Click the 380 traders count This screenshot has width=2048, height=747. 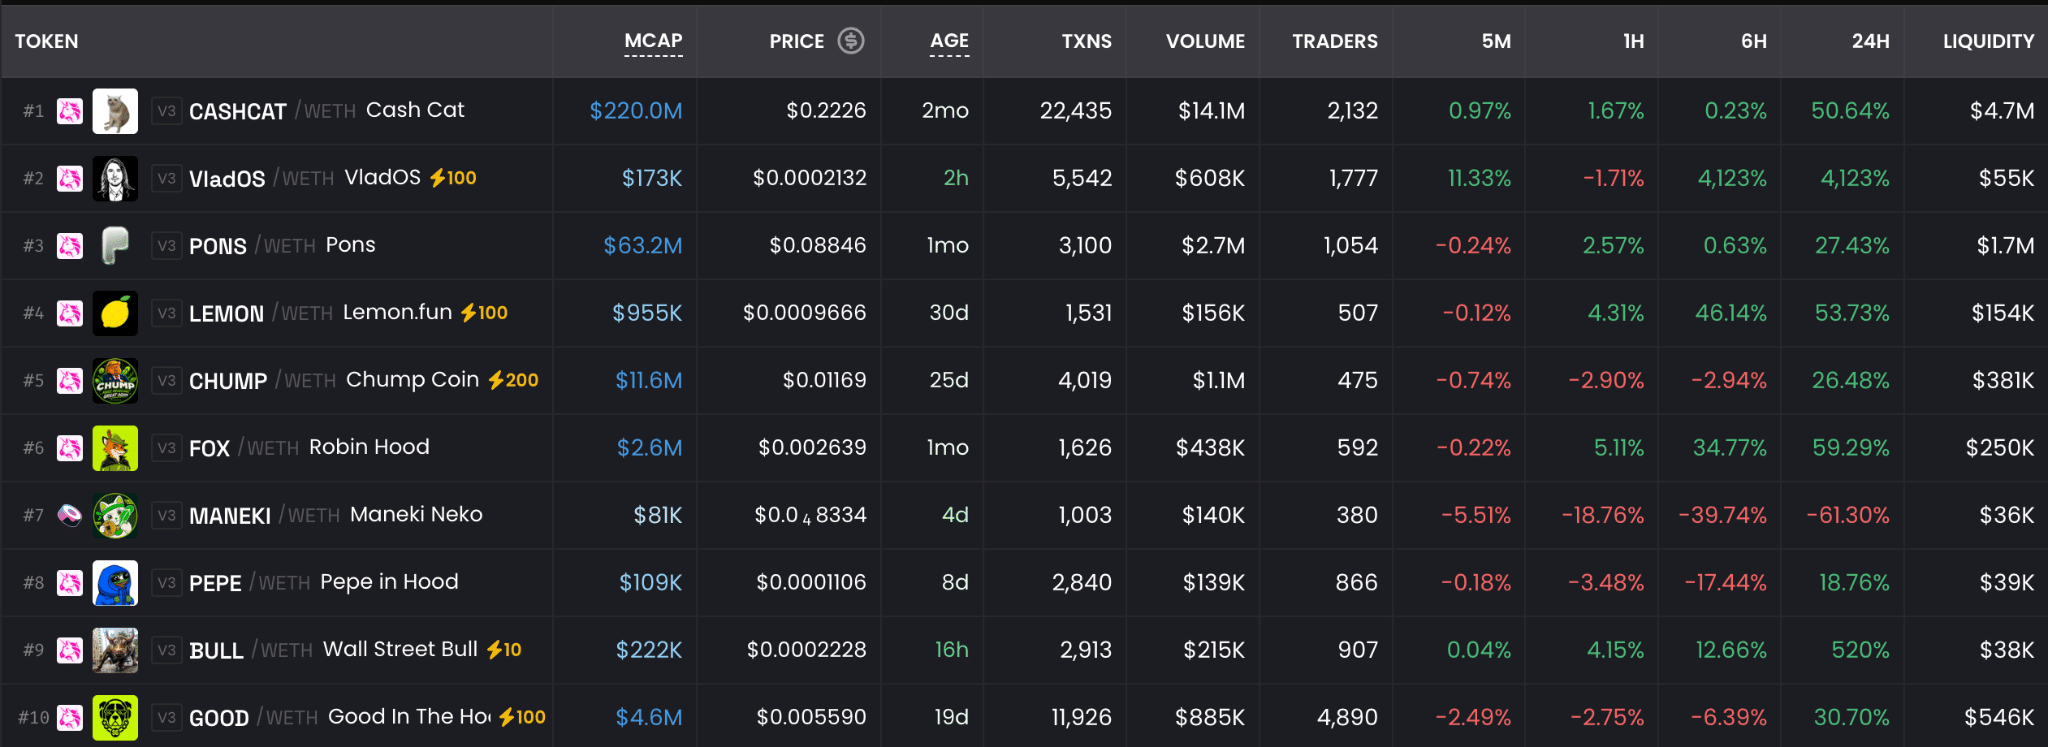click(x=1357, y=515)
